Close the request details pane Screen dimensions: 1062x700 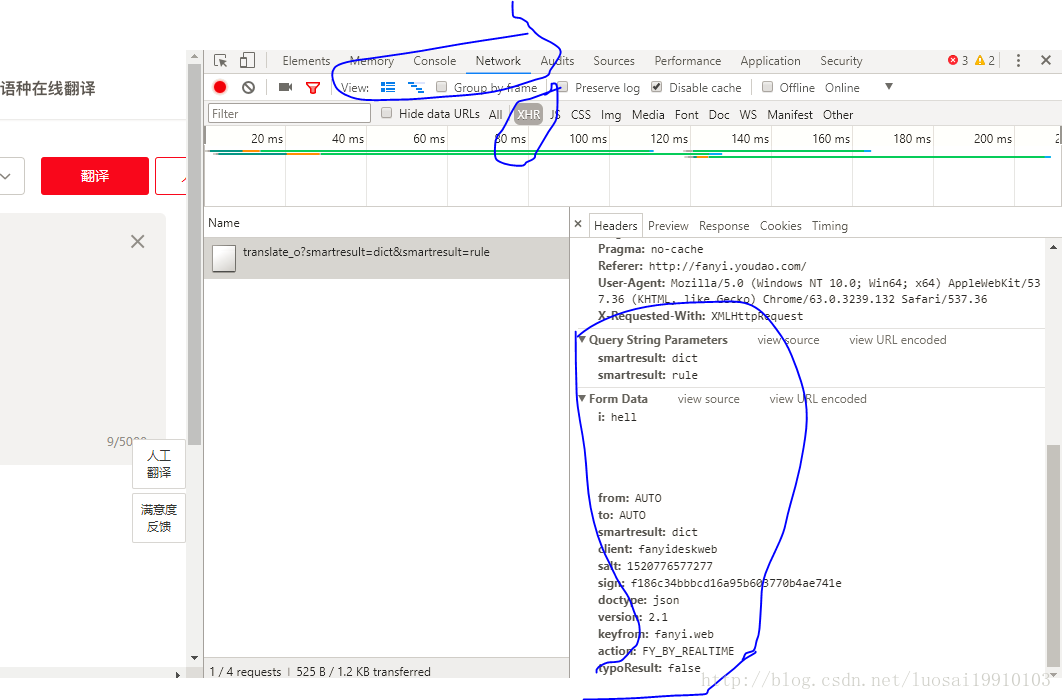click(578, 224)
